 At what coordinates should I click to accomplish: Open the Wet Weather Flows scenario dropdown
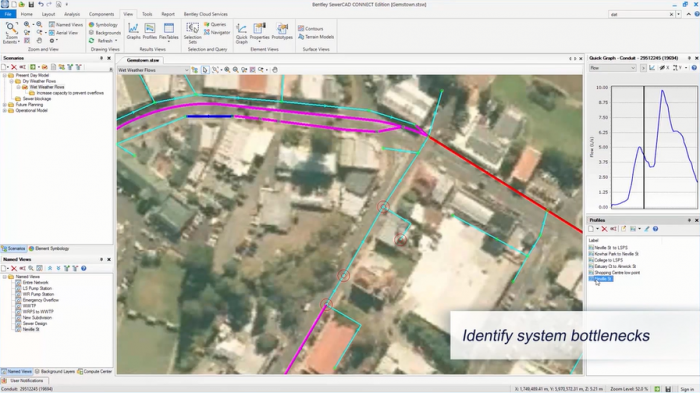tap(153, 70)
